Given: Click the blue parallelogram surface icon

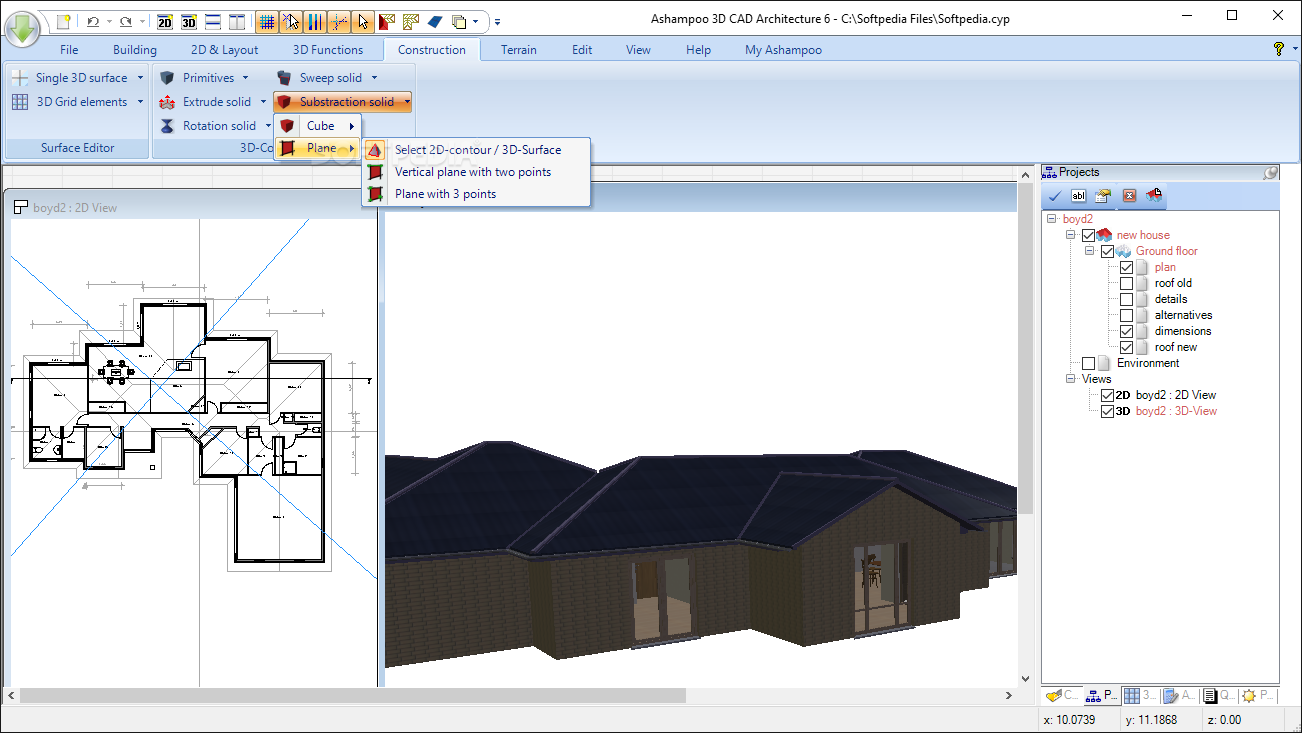Looking at the screenshot, I should click(x=435, y=21).
